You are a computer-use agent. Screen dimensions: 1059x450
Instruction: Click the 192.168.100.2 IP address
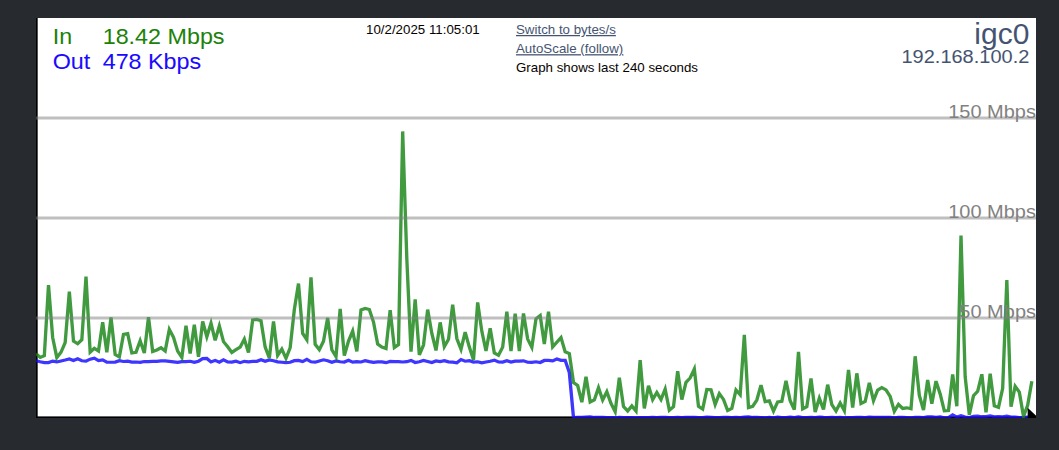965,57
